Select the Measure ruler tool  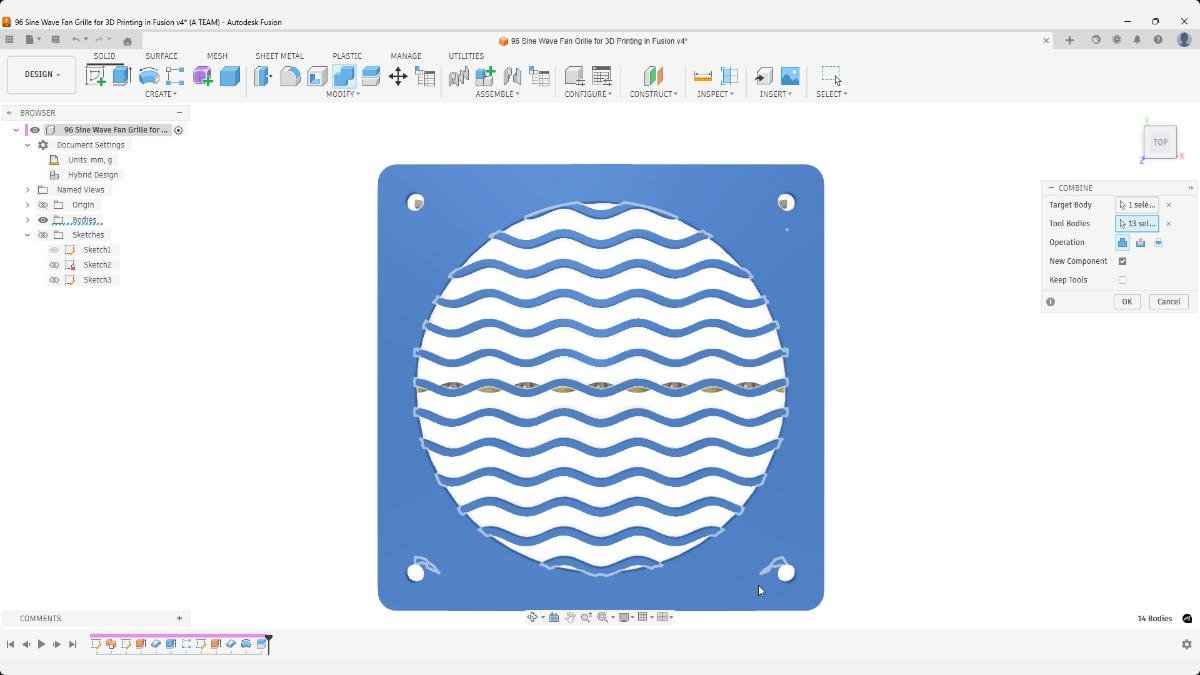tap(703, 76)
